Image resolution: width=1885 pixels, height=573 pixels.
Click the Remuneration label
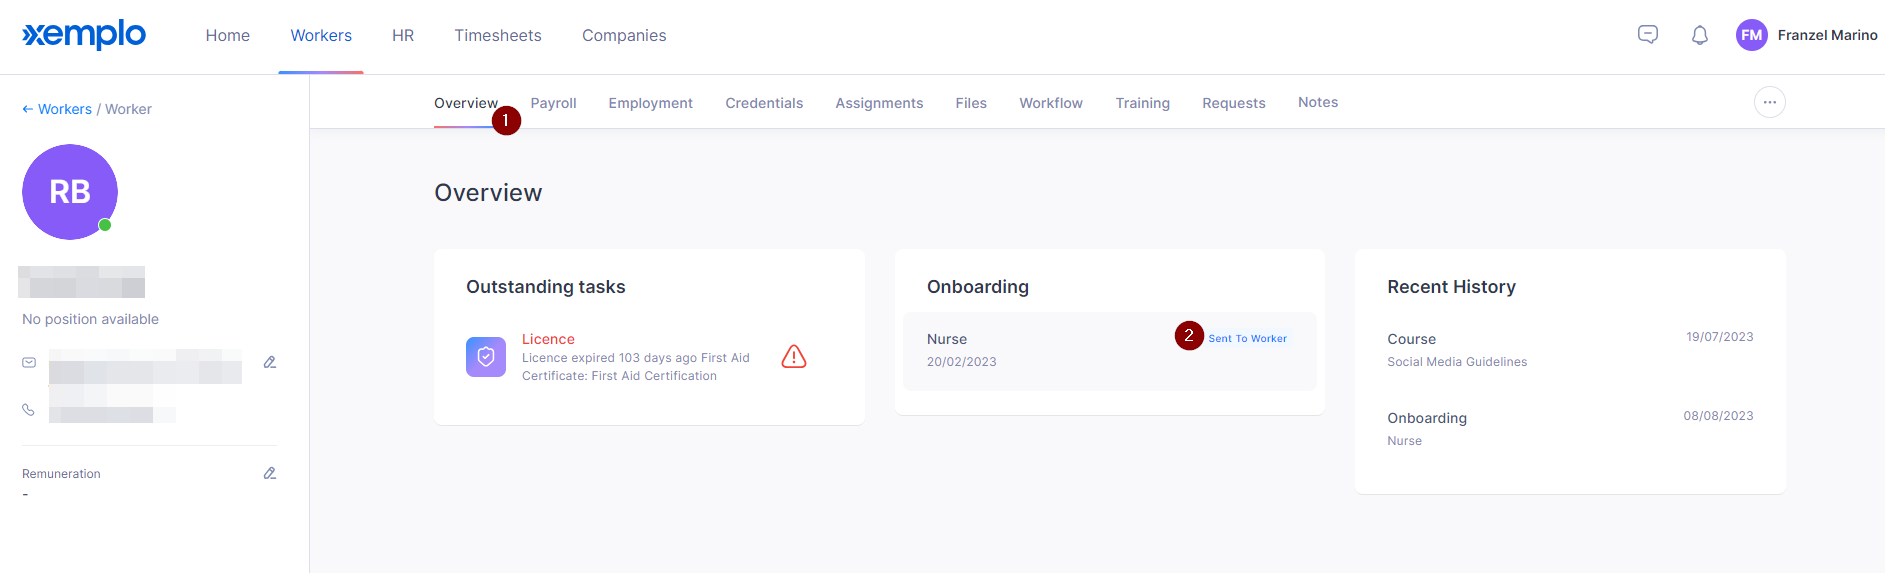coord(61,474)
